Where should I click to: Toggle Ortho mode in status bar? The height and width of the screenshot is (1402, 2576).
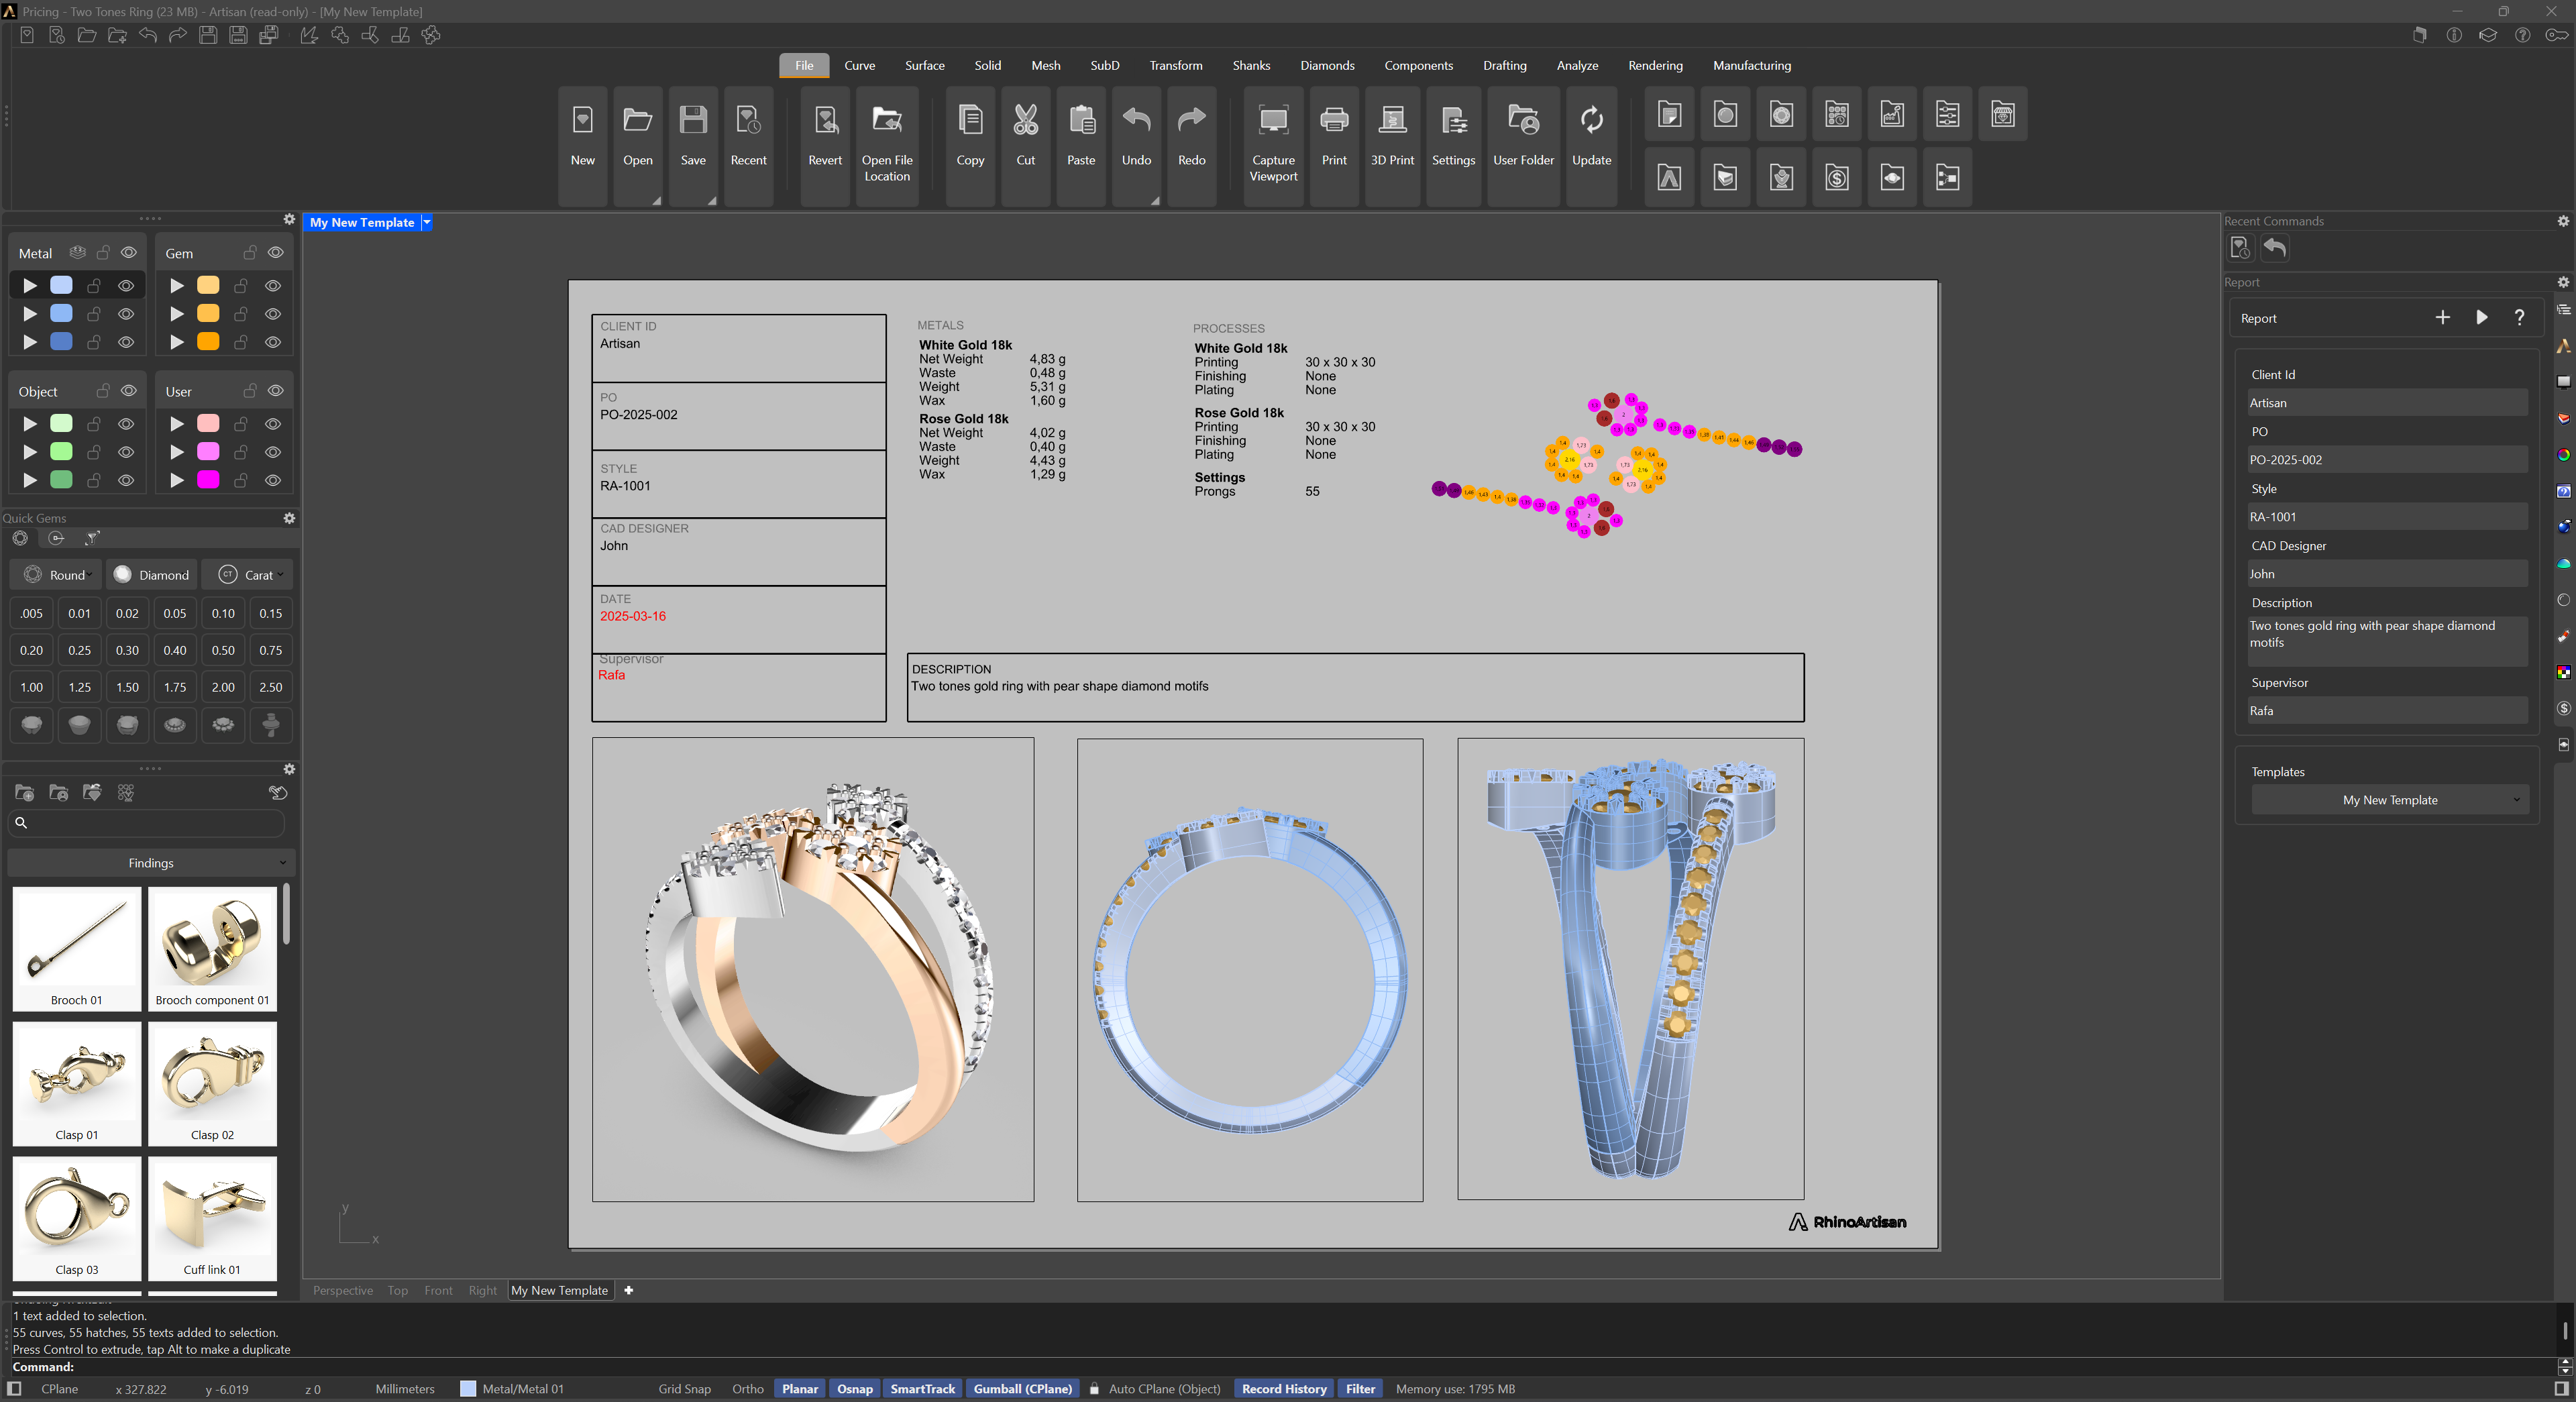click(747, 1389)
